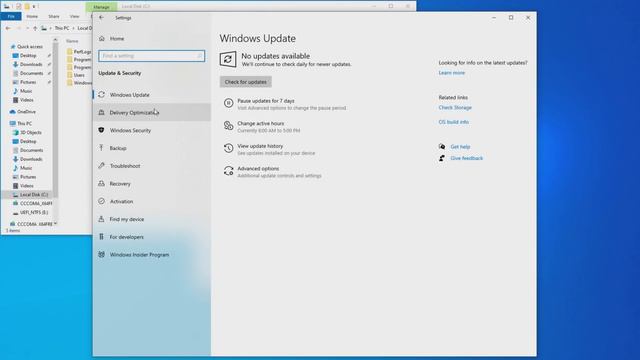Click the Find my device icon
Image resolution: width=640 pixels, height=360 pixels.
(101, 219)
